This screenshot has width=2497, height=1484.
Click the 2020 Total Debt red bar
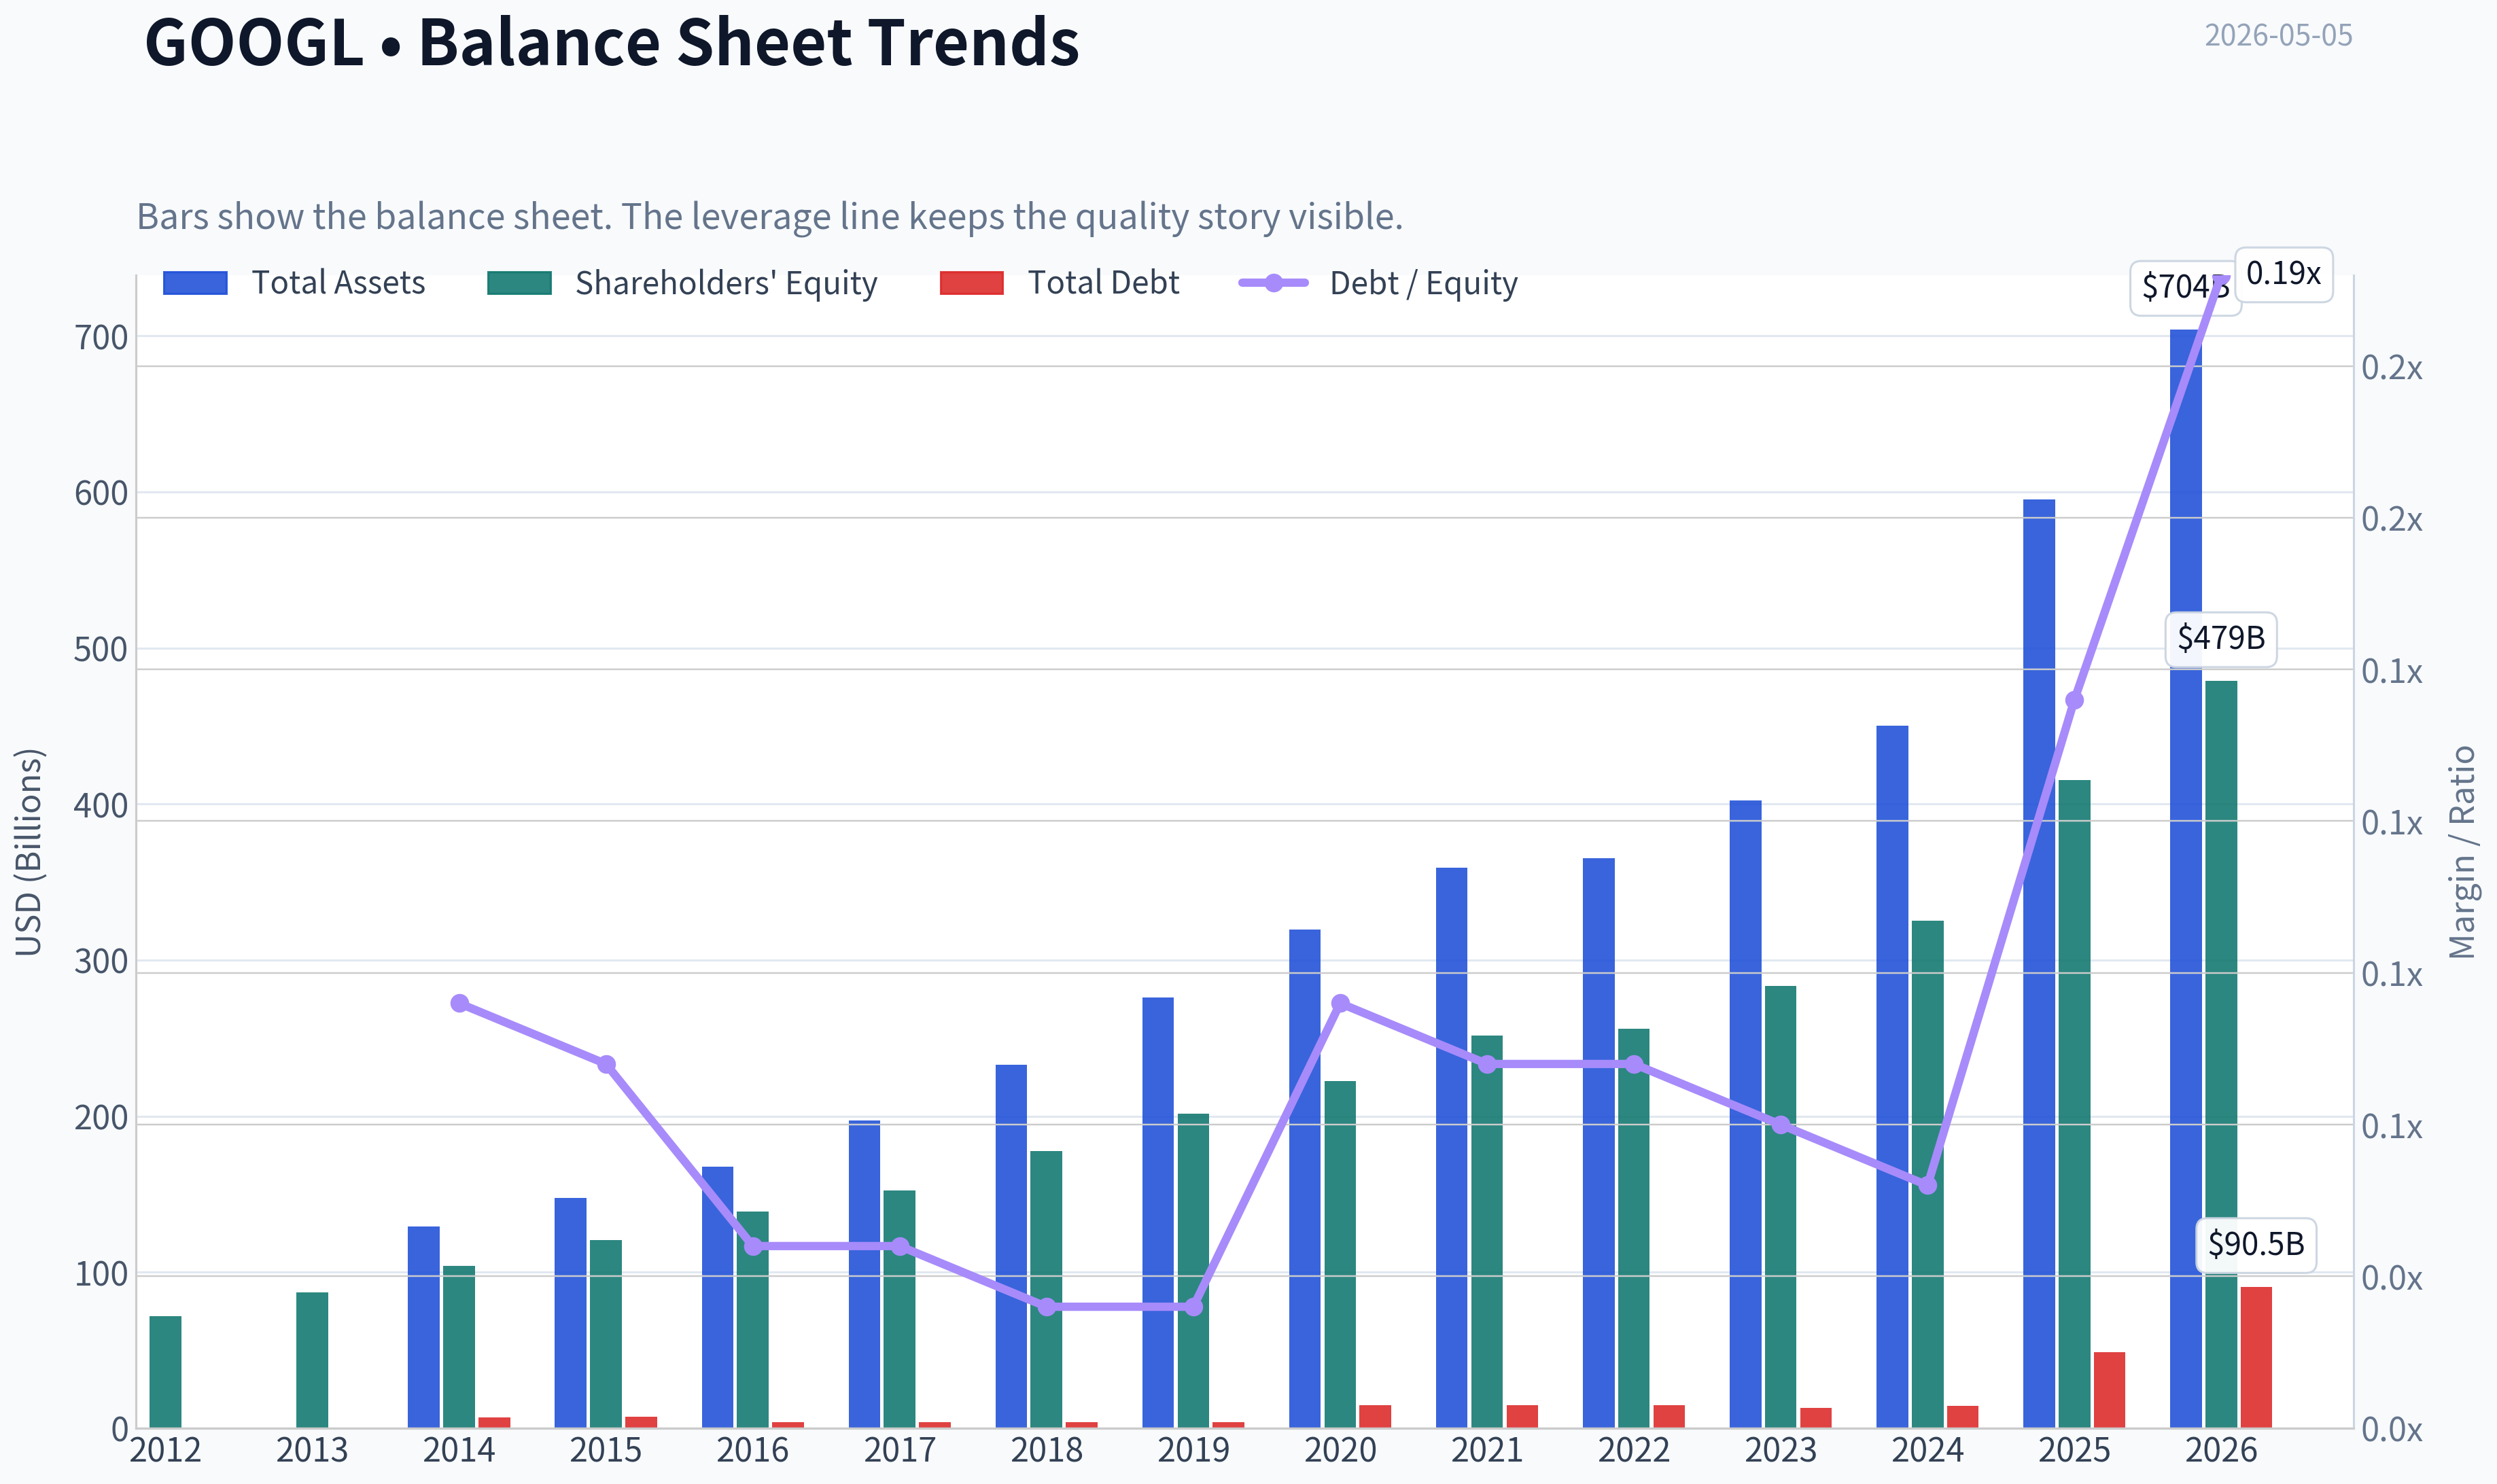[x=1375, y=1416]
